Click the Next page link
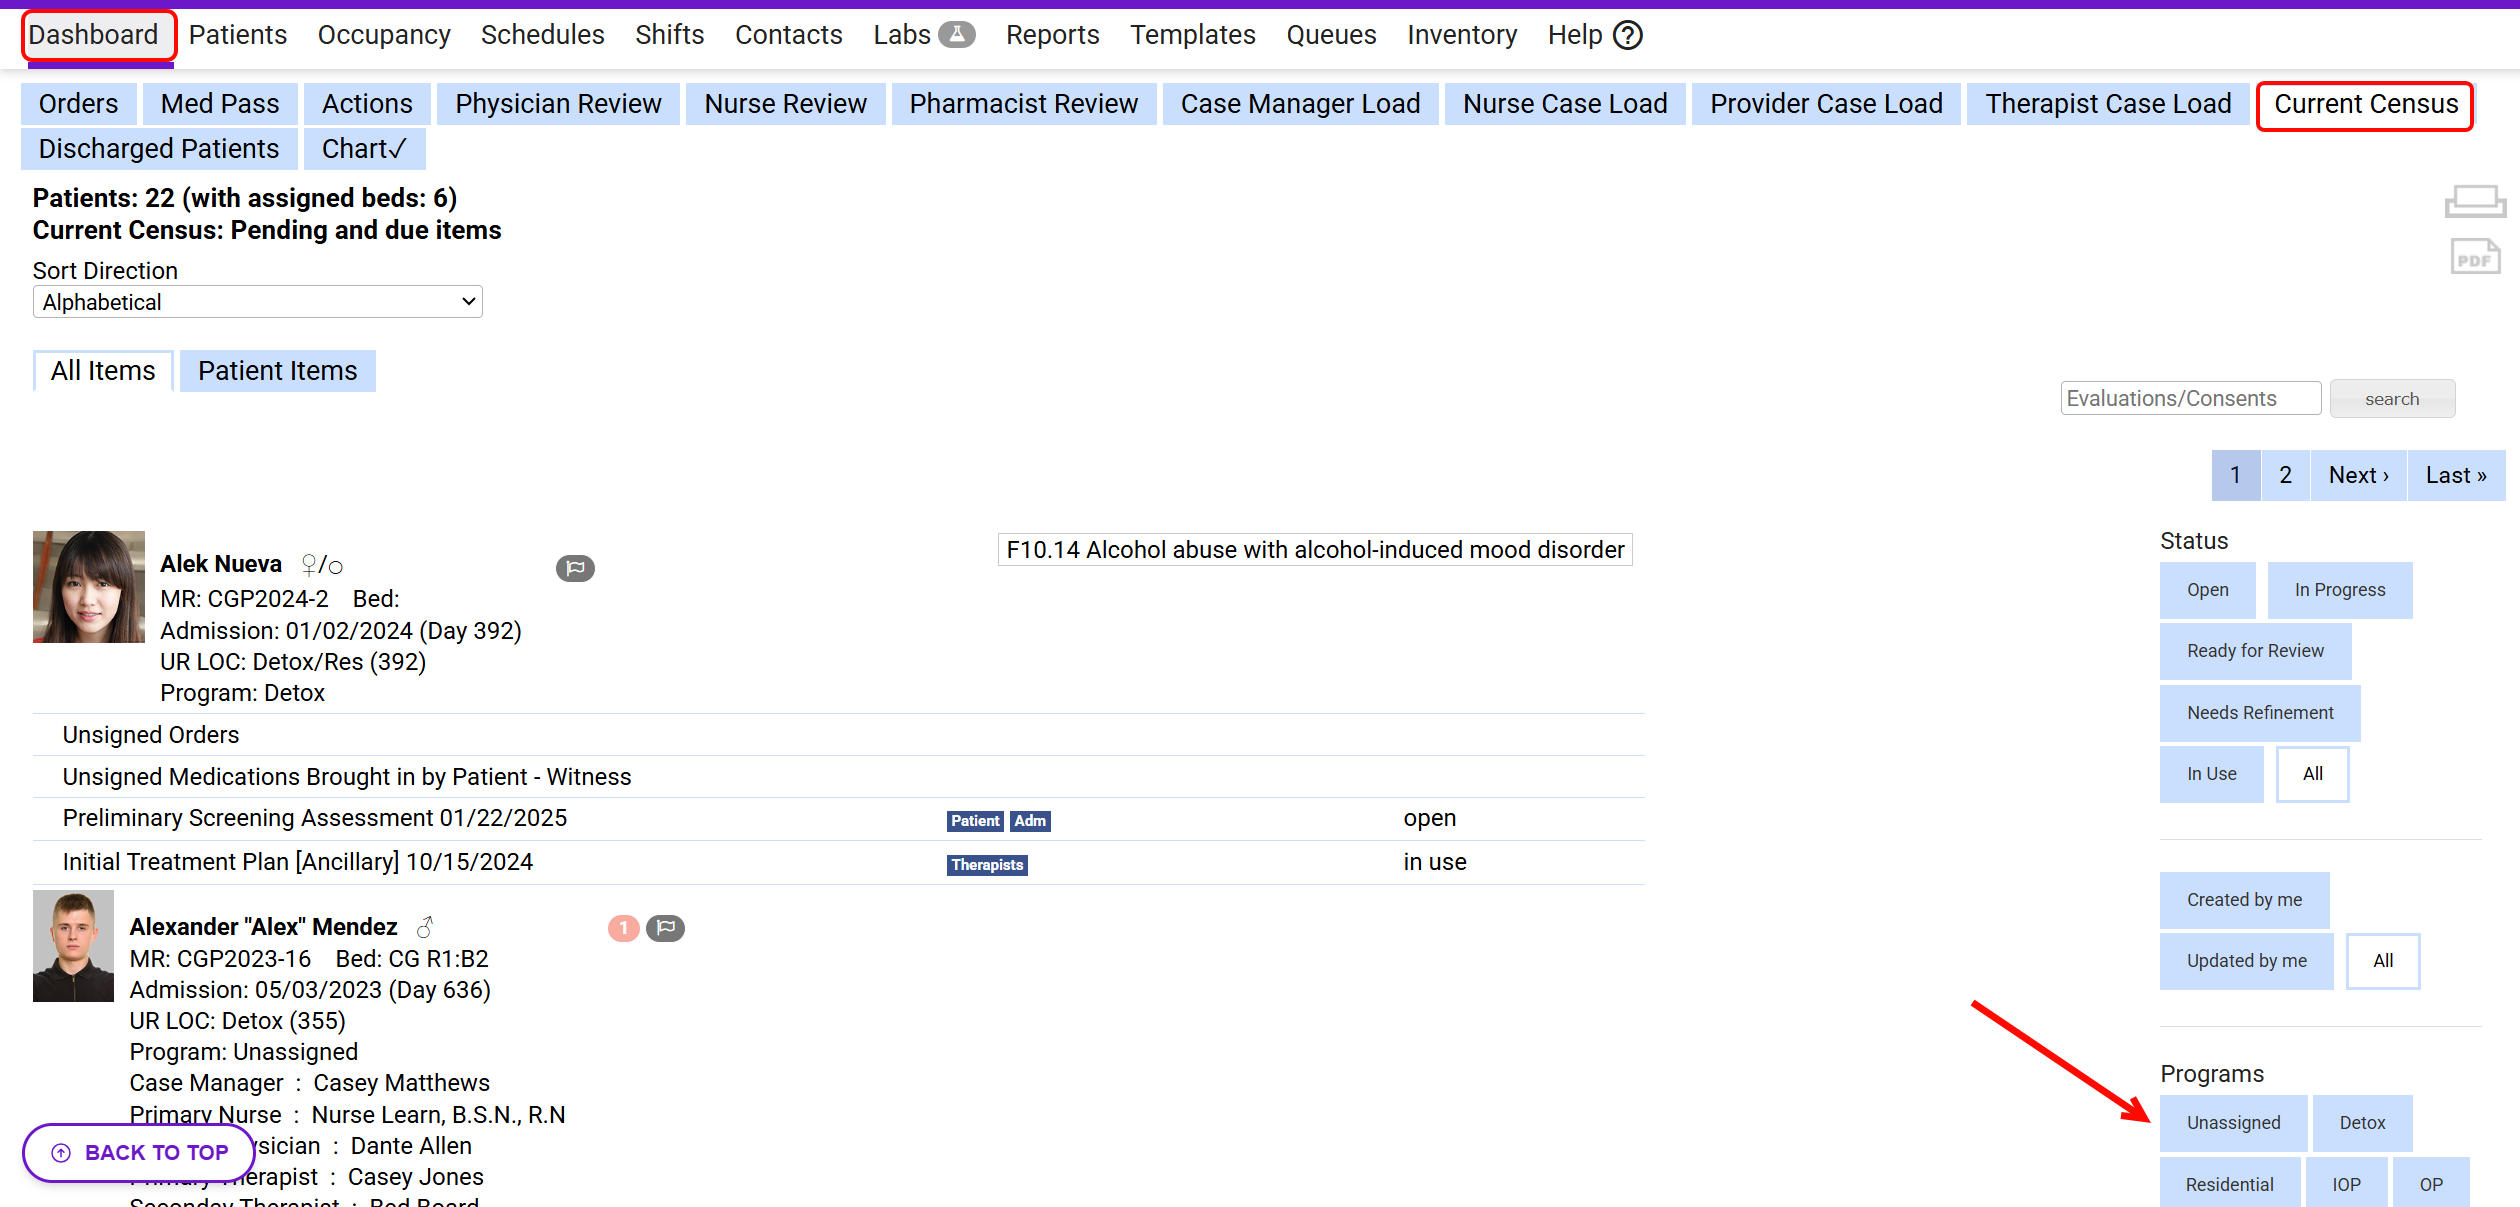2520x1207 pixels. 2358,475
